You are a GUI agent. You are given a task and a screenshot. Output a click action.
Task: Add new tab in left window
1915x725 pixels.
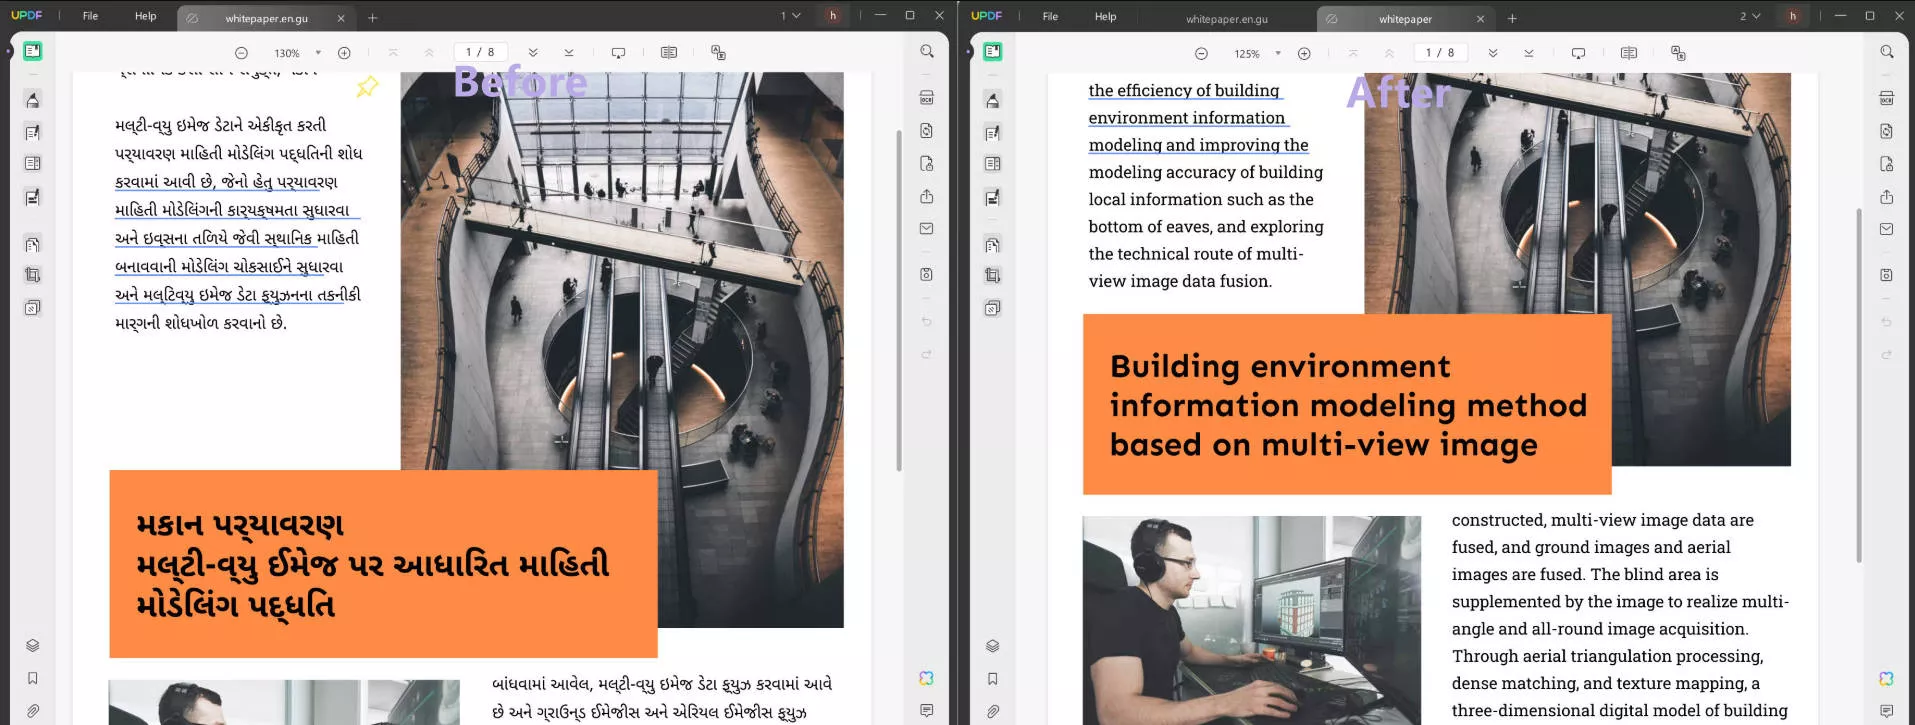point(373,18)
